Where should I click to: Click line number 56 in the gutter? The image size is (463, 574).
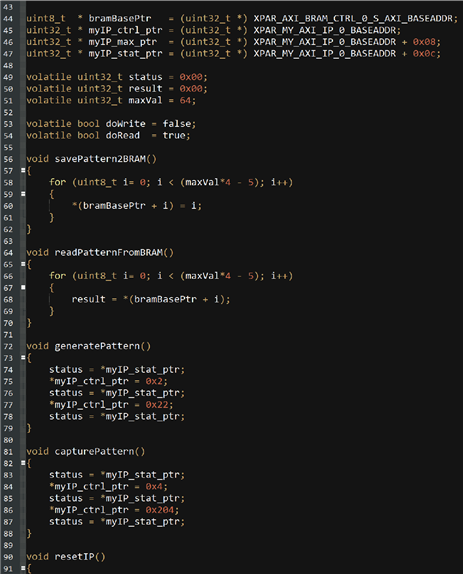pyautogui.click(x=8, y=159)
